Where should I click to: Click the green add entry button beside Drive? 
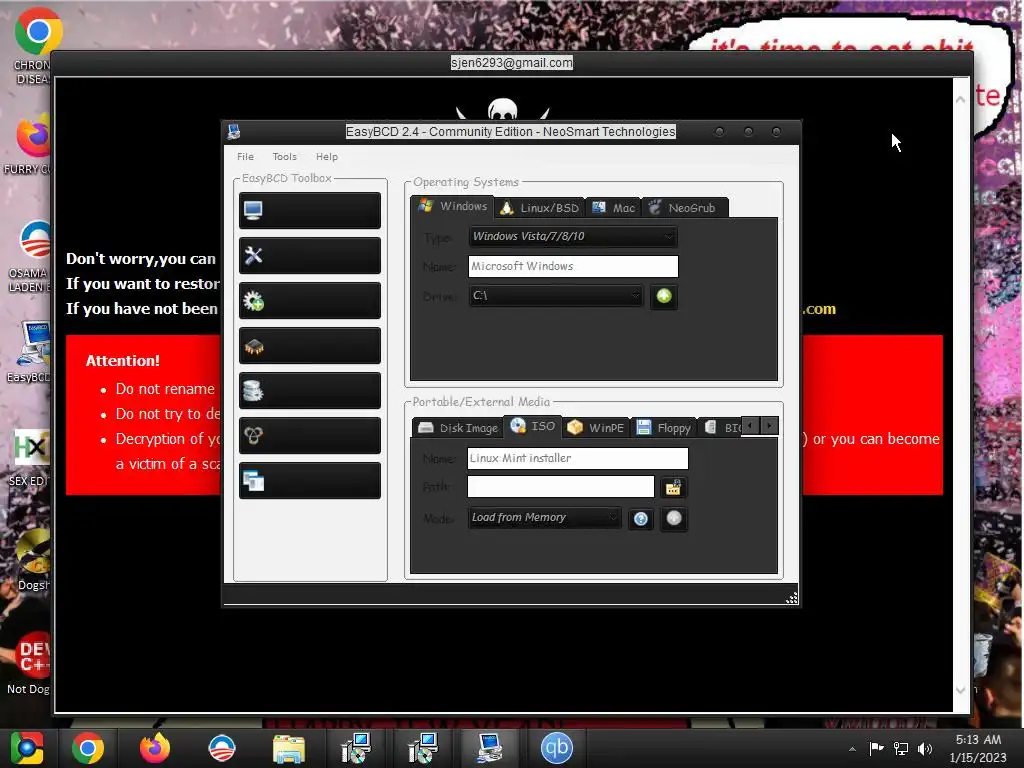coord(664,296)
